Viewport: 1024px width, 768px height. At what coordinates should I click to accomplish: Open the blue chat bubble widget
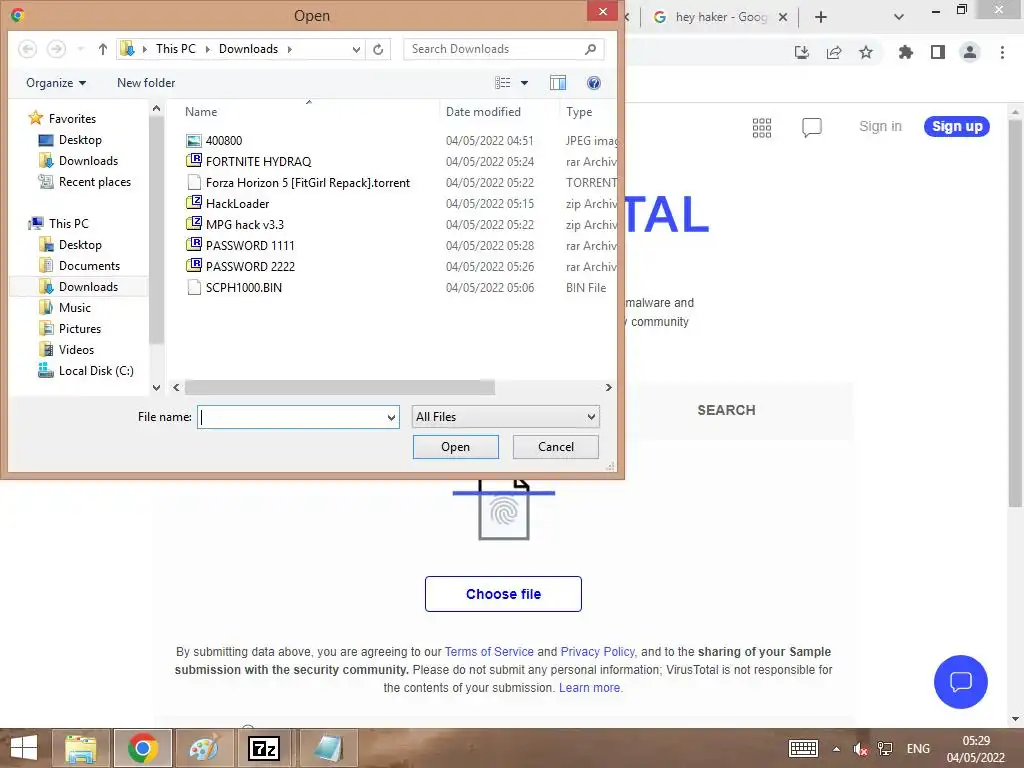961,682
